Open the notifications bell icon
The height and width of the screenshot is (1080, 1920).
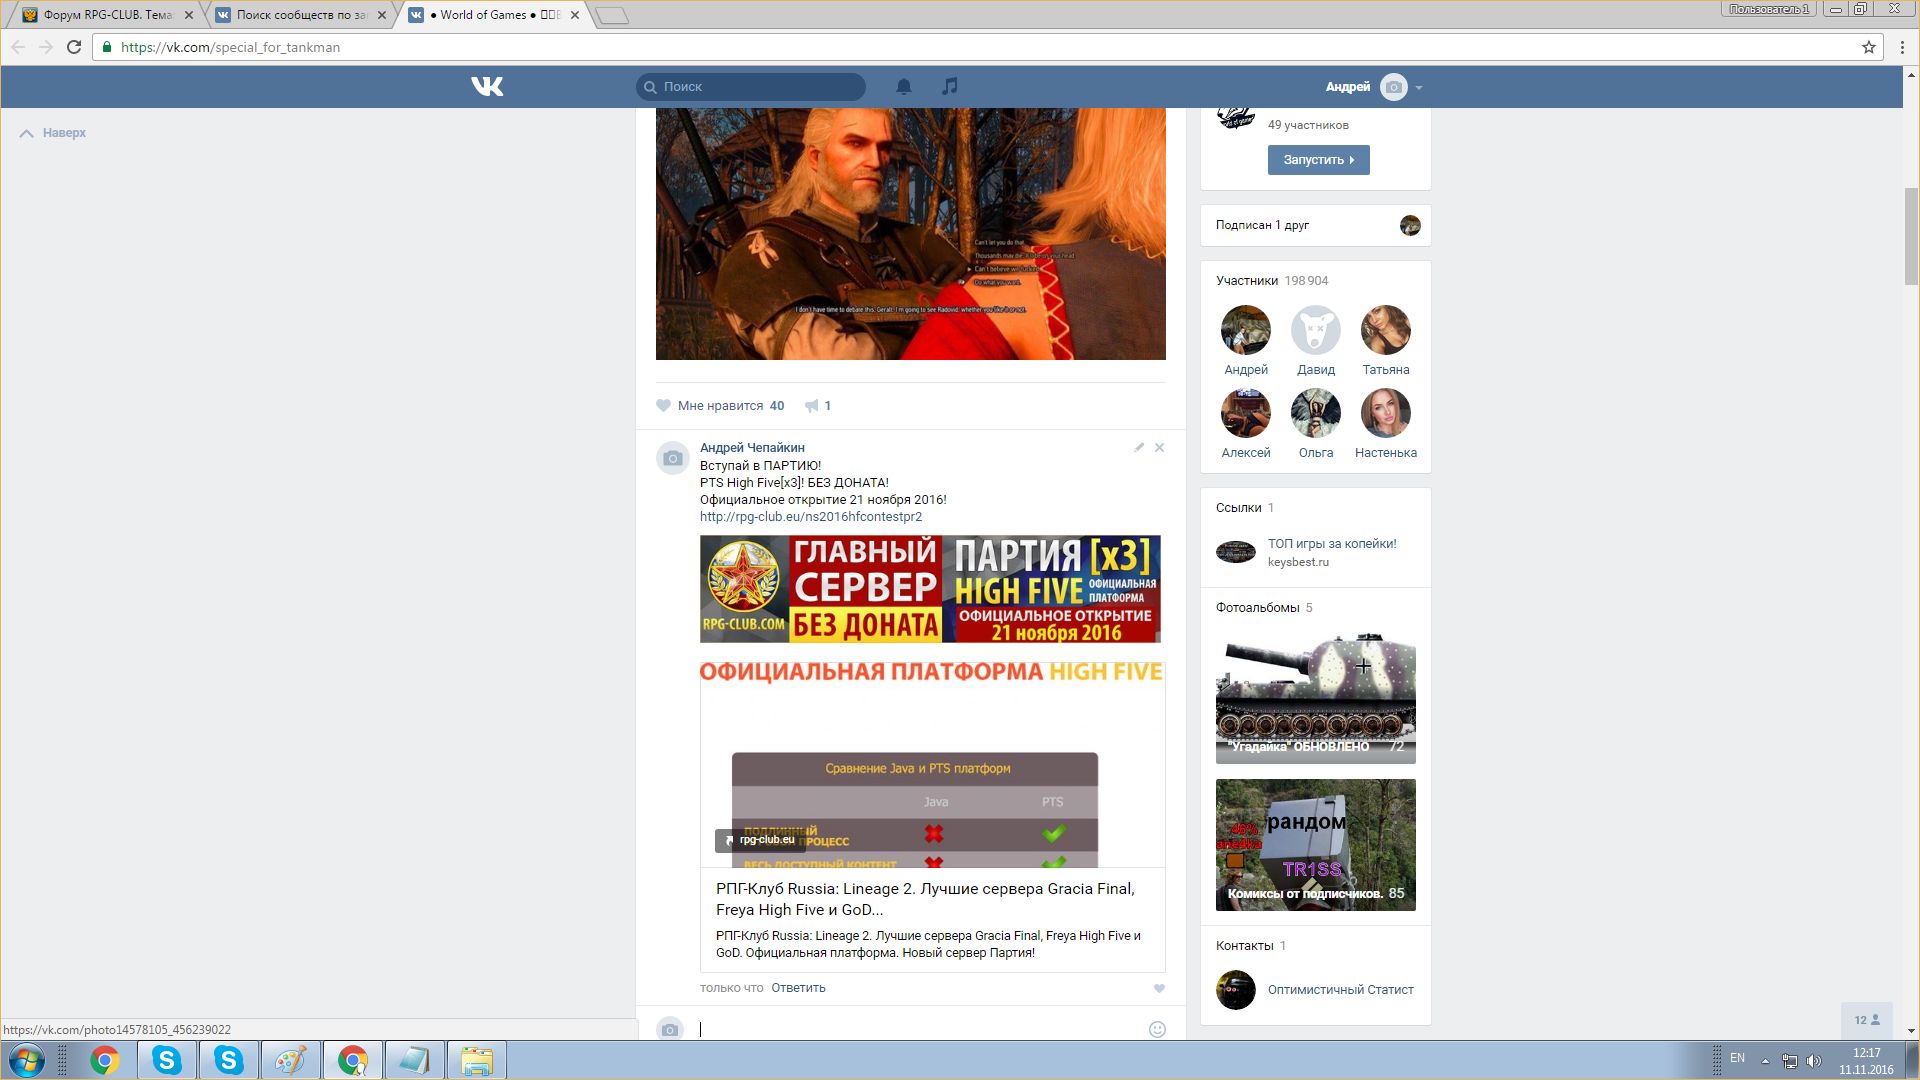(903, 87)
